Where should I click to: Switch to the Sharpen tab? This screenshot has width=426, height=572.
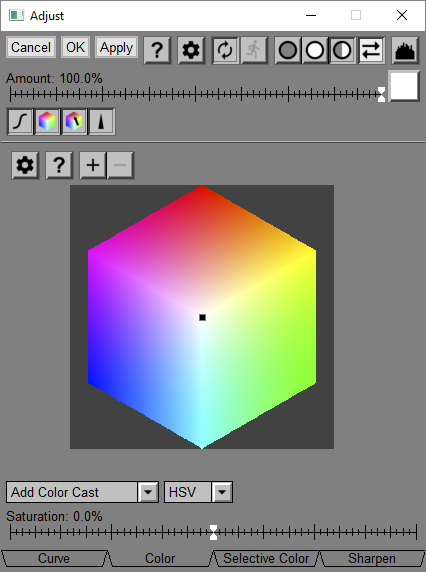point(372,559)
